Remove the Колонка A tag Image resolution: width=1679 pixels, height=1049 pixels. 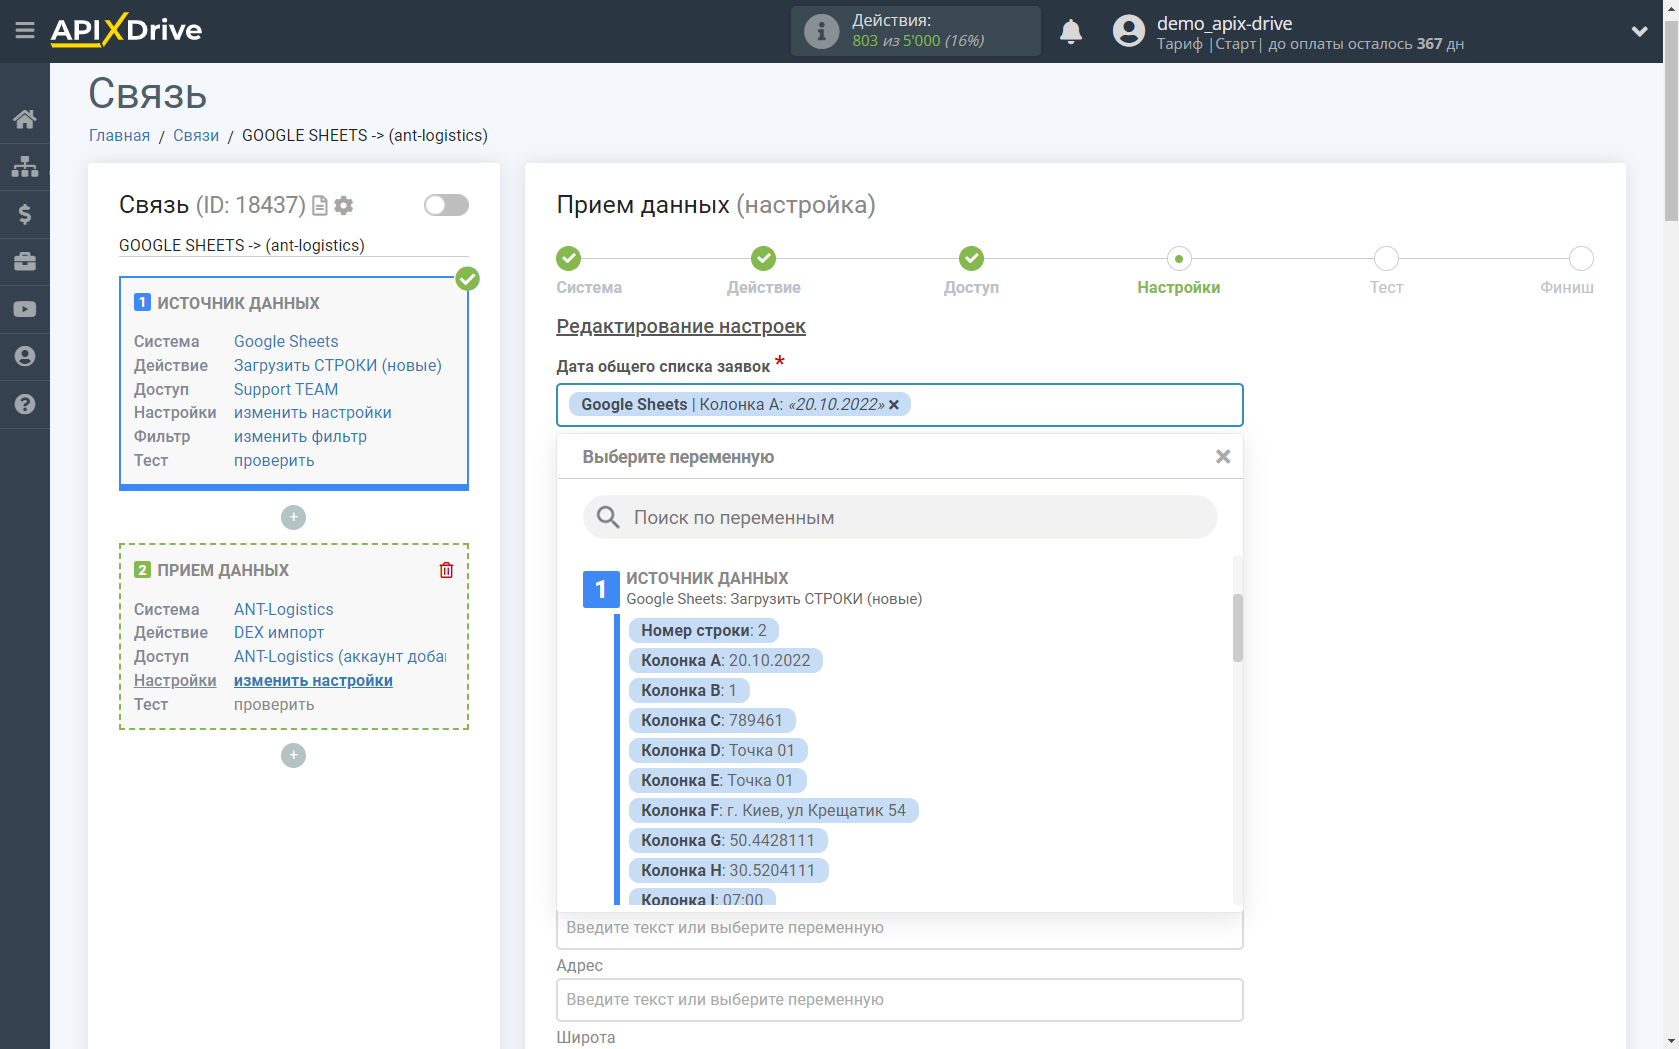(x=894, y=405)
